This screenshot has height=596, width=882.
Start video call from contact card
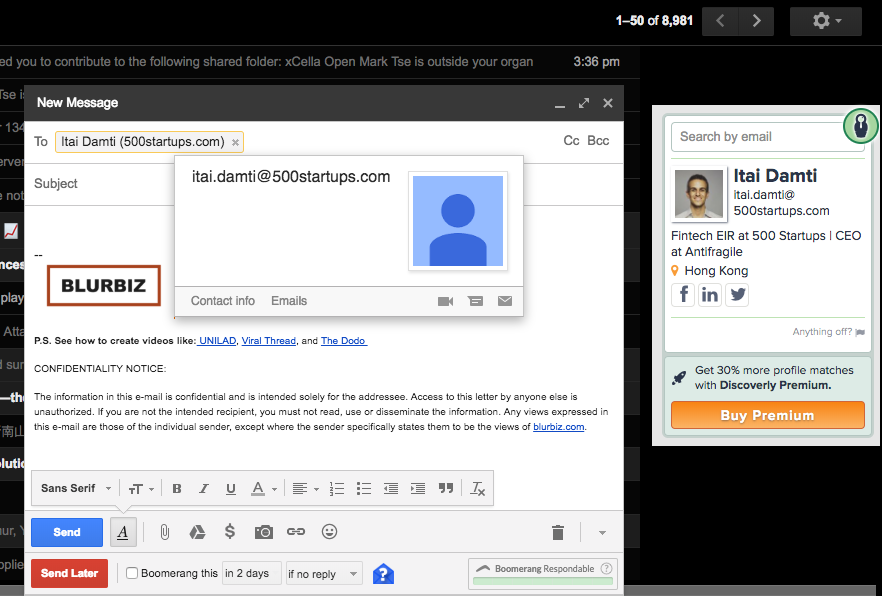click(446, 301)
